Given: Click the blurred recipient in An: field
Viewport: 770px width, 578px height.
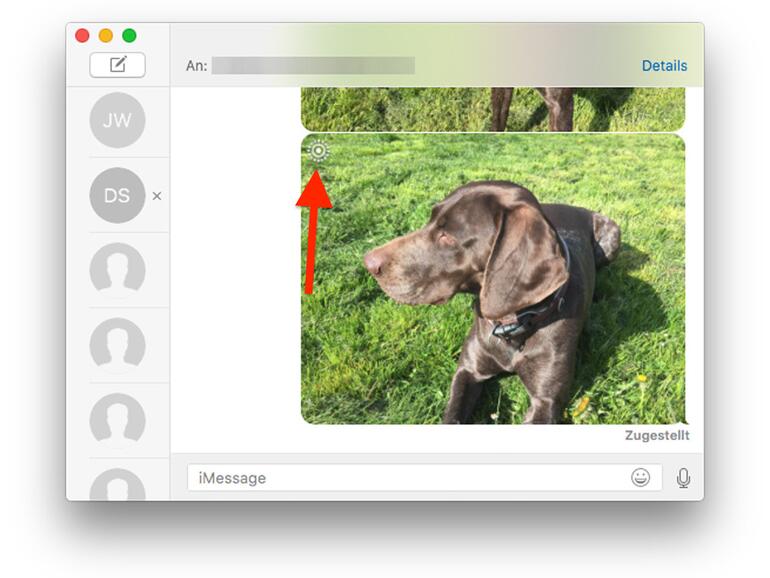Looking at the screenshot, I should click(x=313, y=66).
